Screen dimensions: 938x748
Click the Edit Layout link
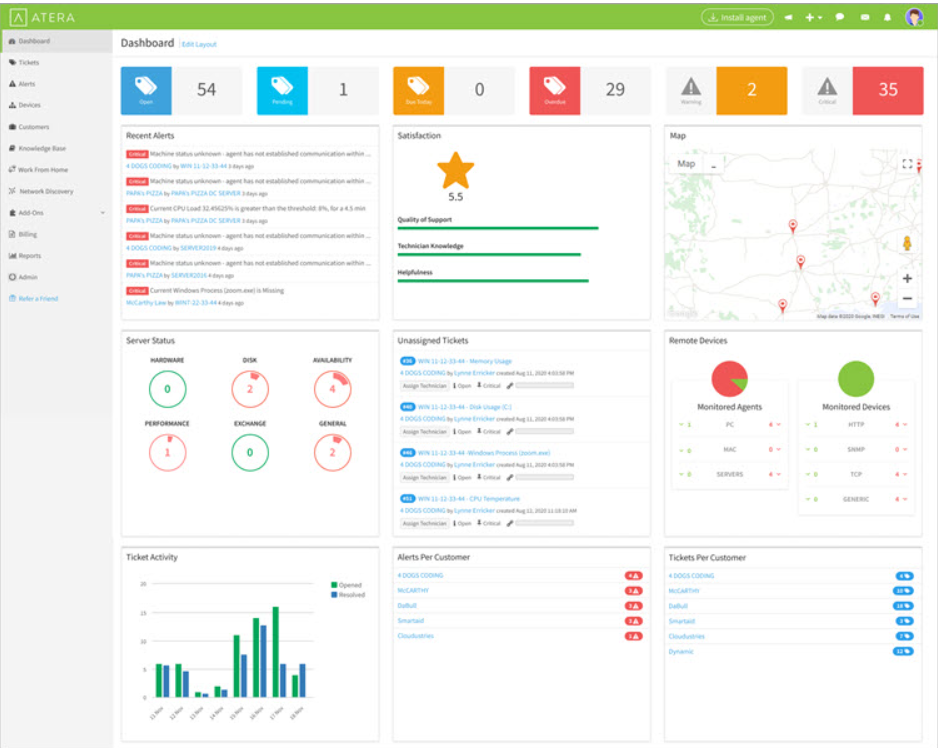tap(199, 44)
